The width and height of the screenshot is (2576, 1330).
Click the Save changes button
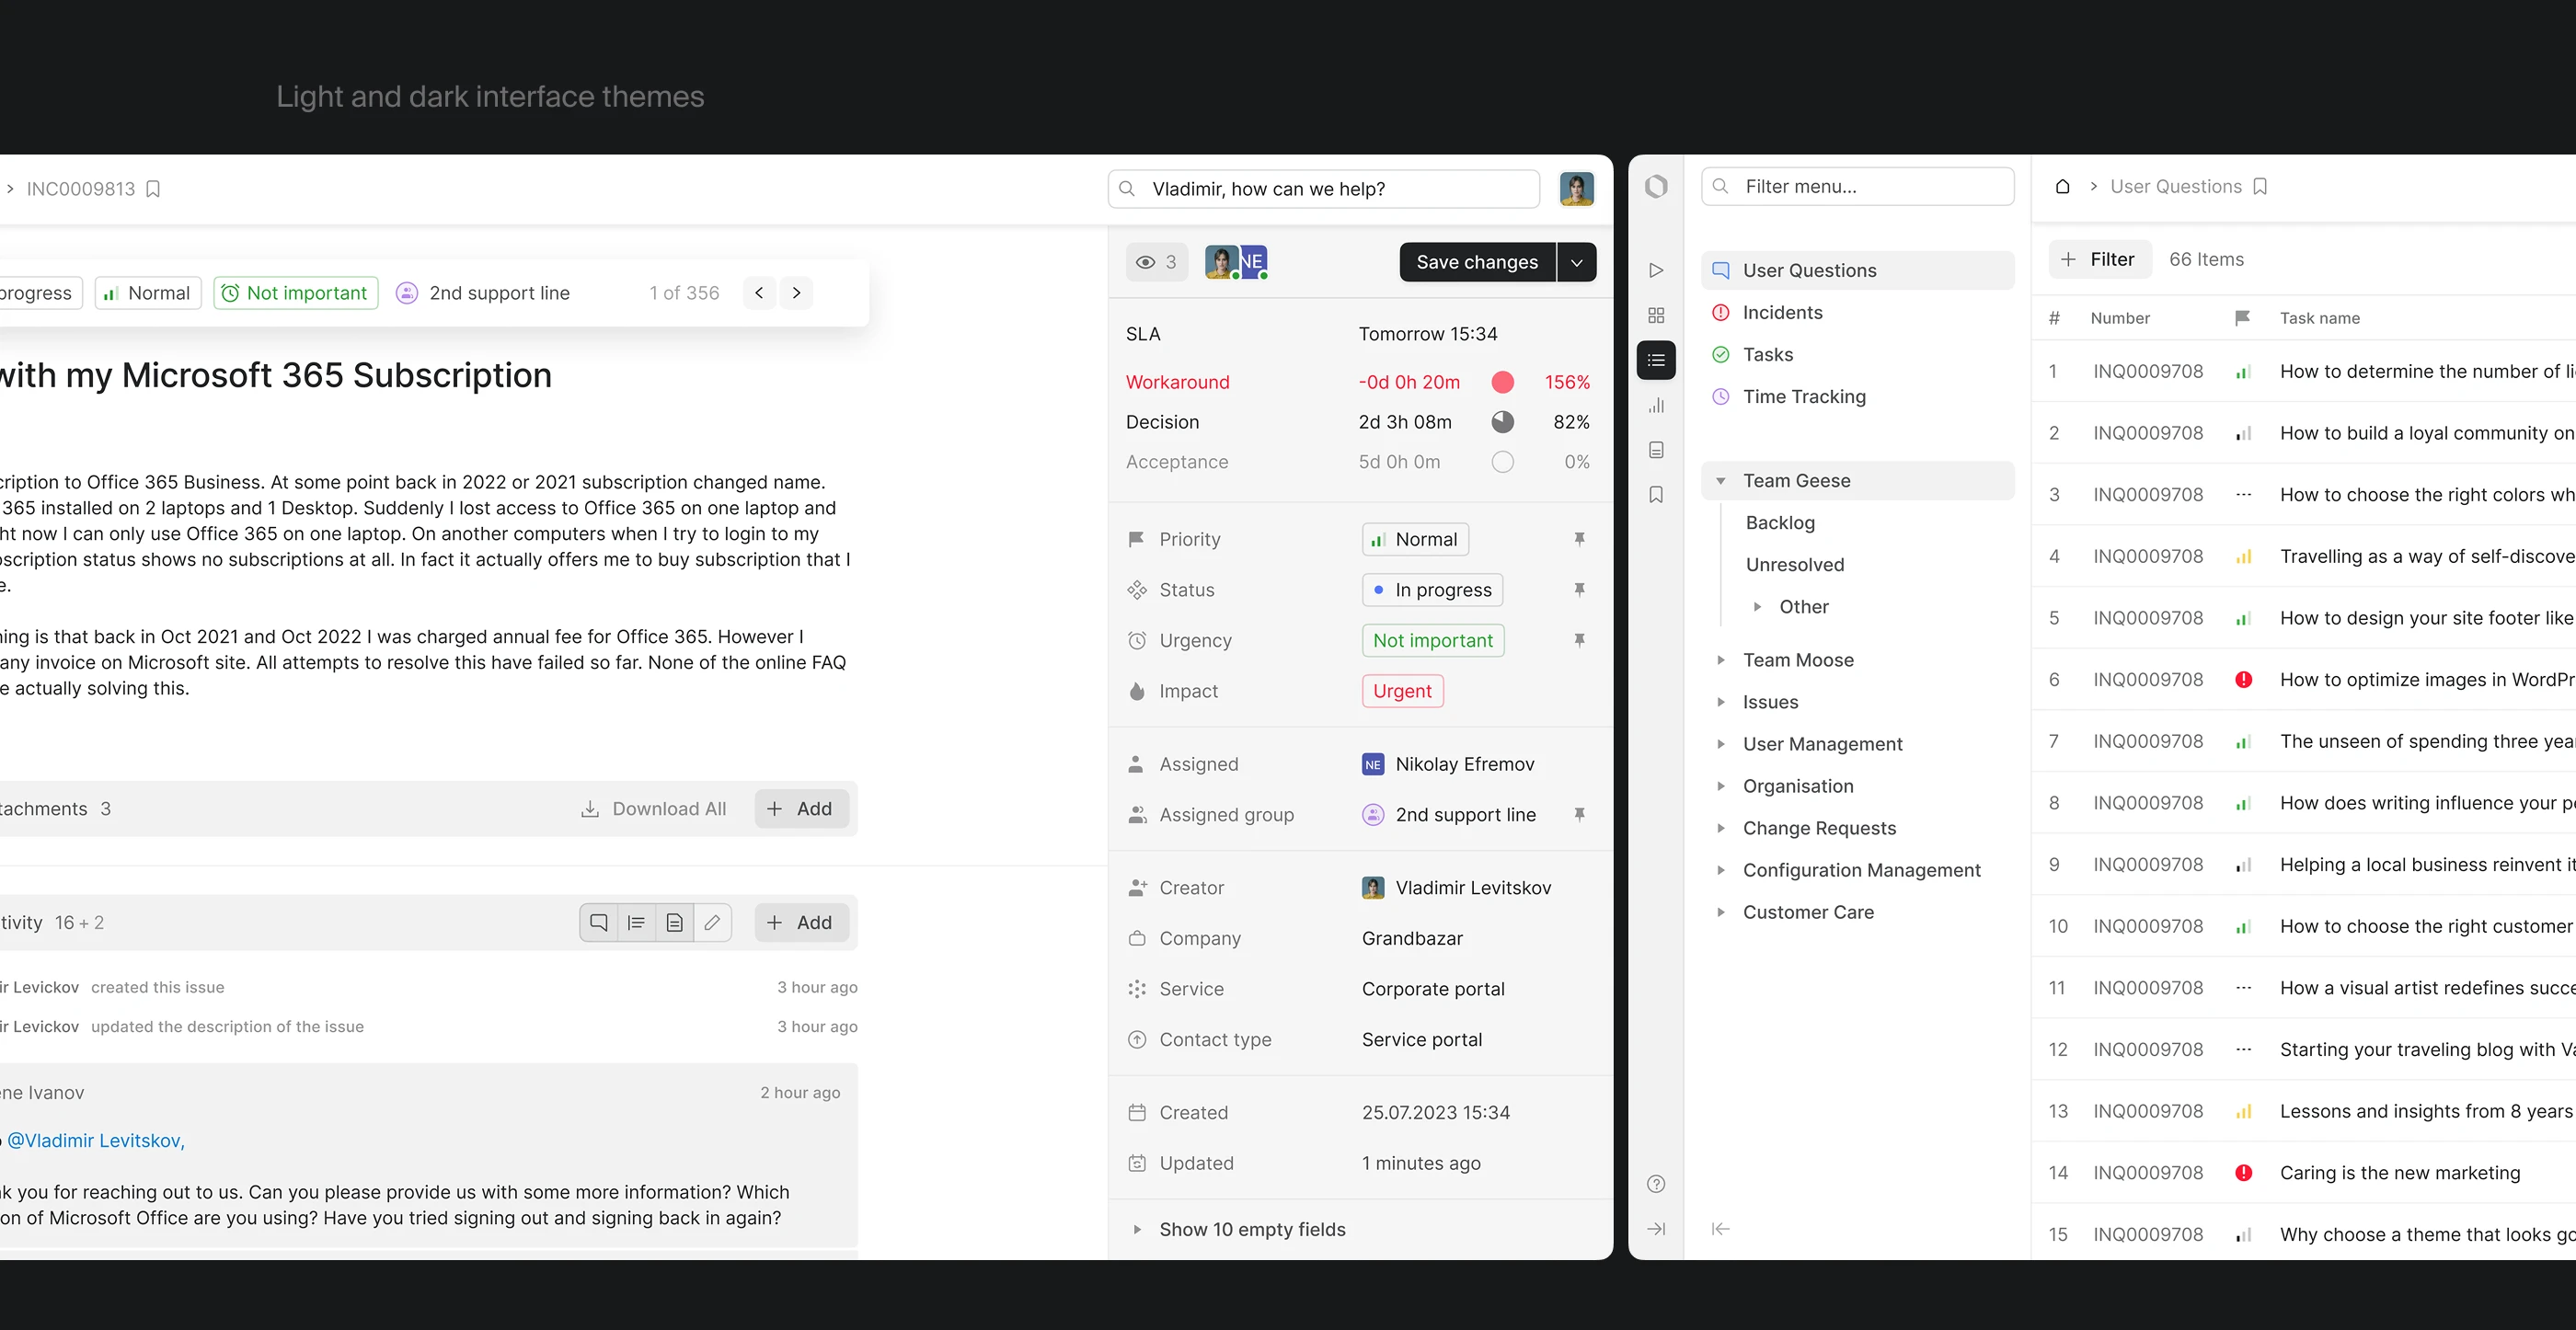(x=1476, y=261)
